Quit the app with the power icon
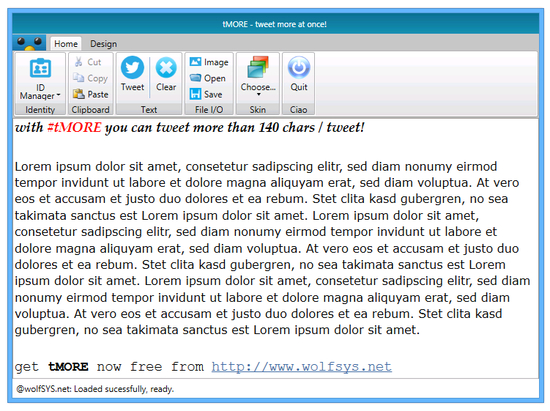The width and height of the screenshot is (550, 411). point(299,67)
